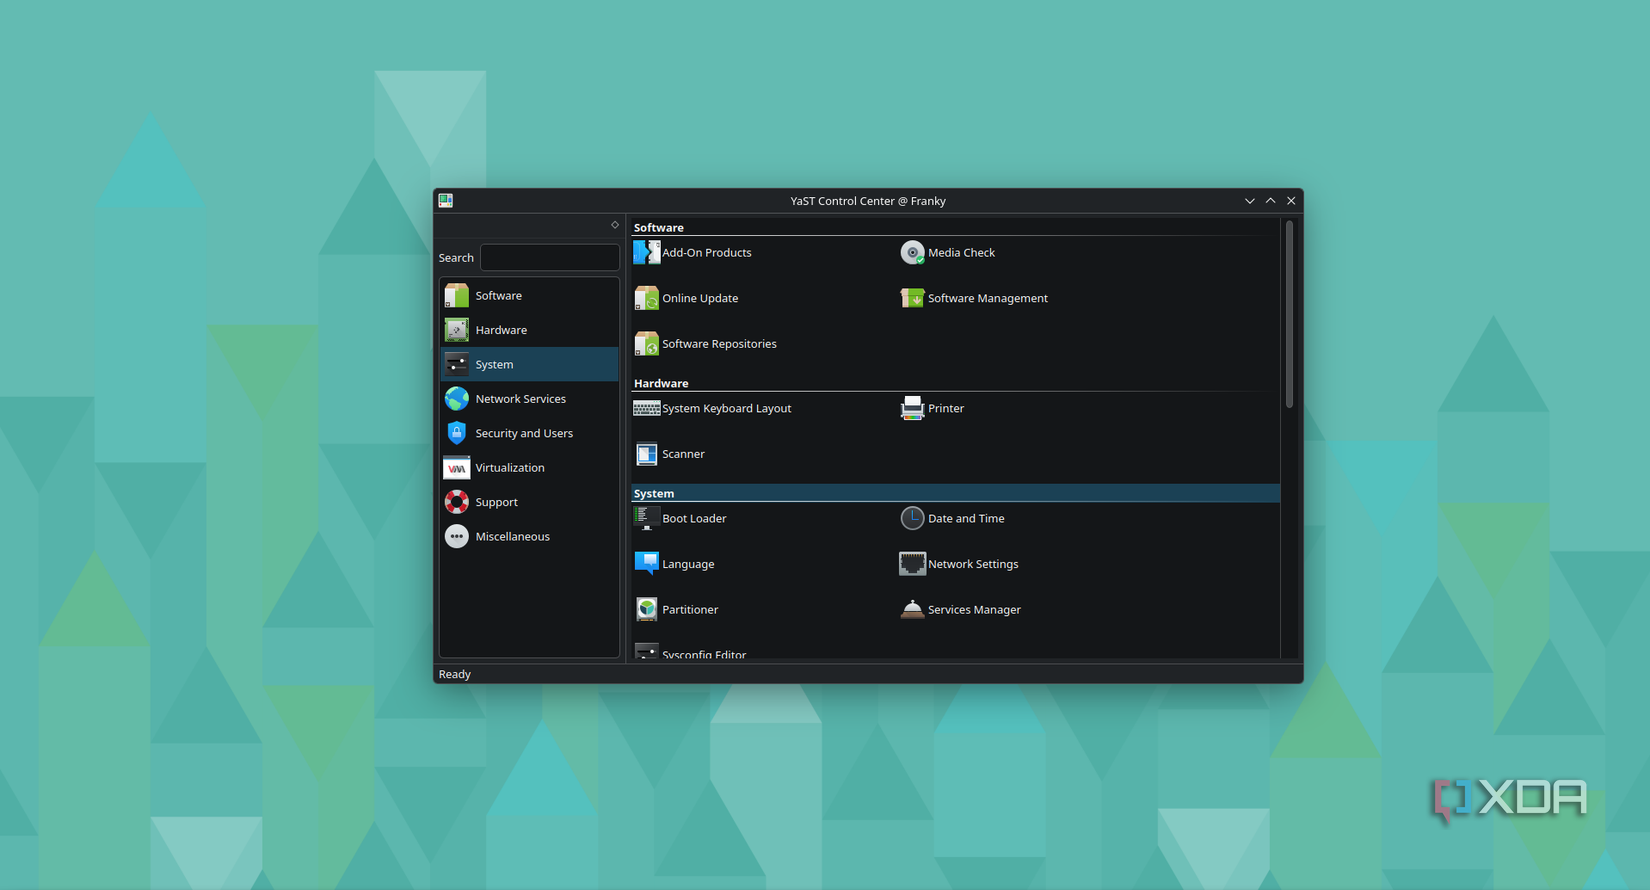Viewport: 1650px width, 890px height.
Task: Open Software Repositories icon
Action: [x=647, y=344]
